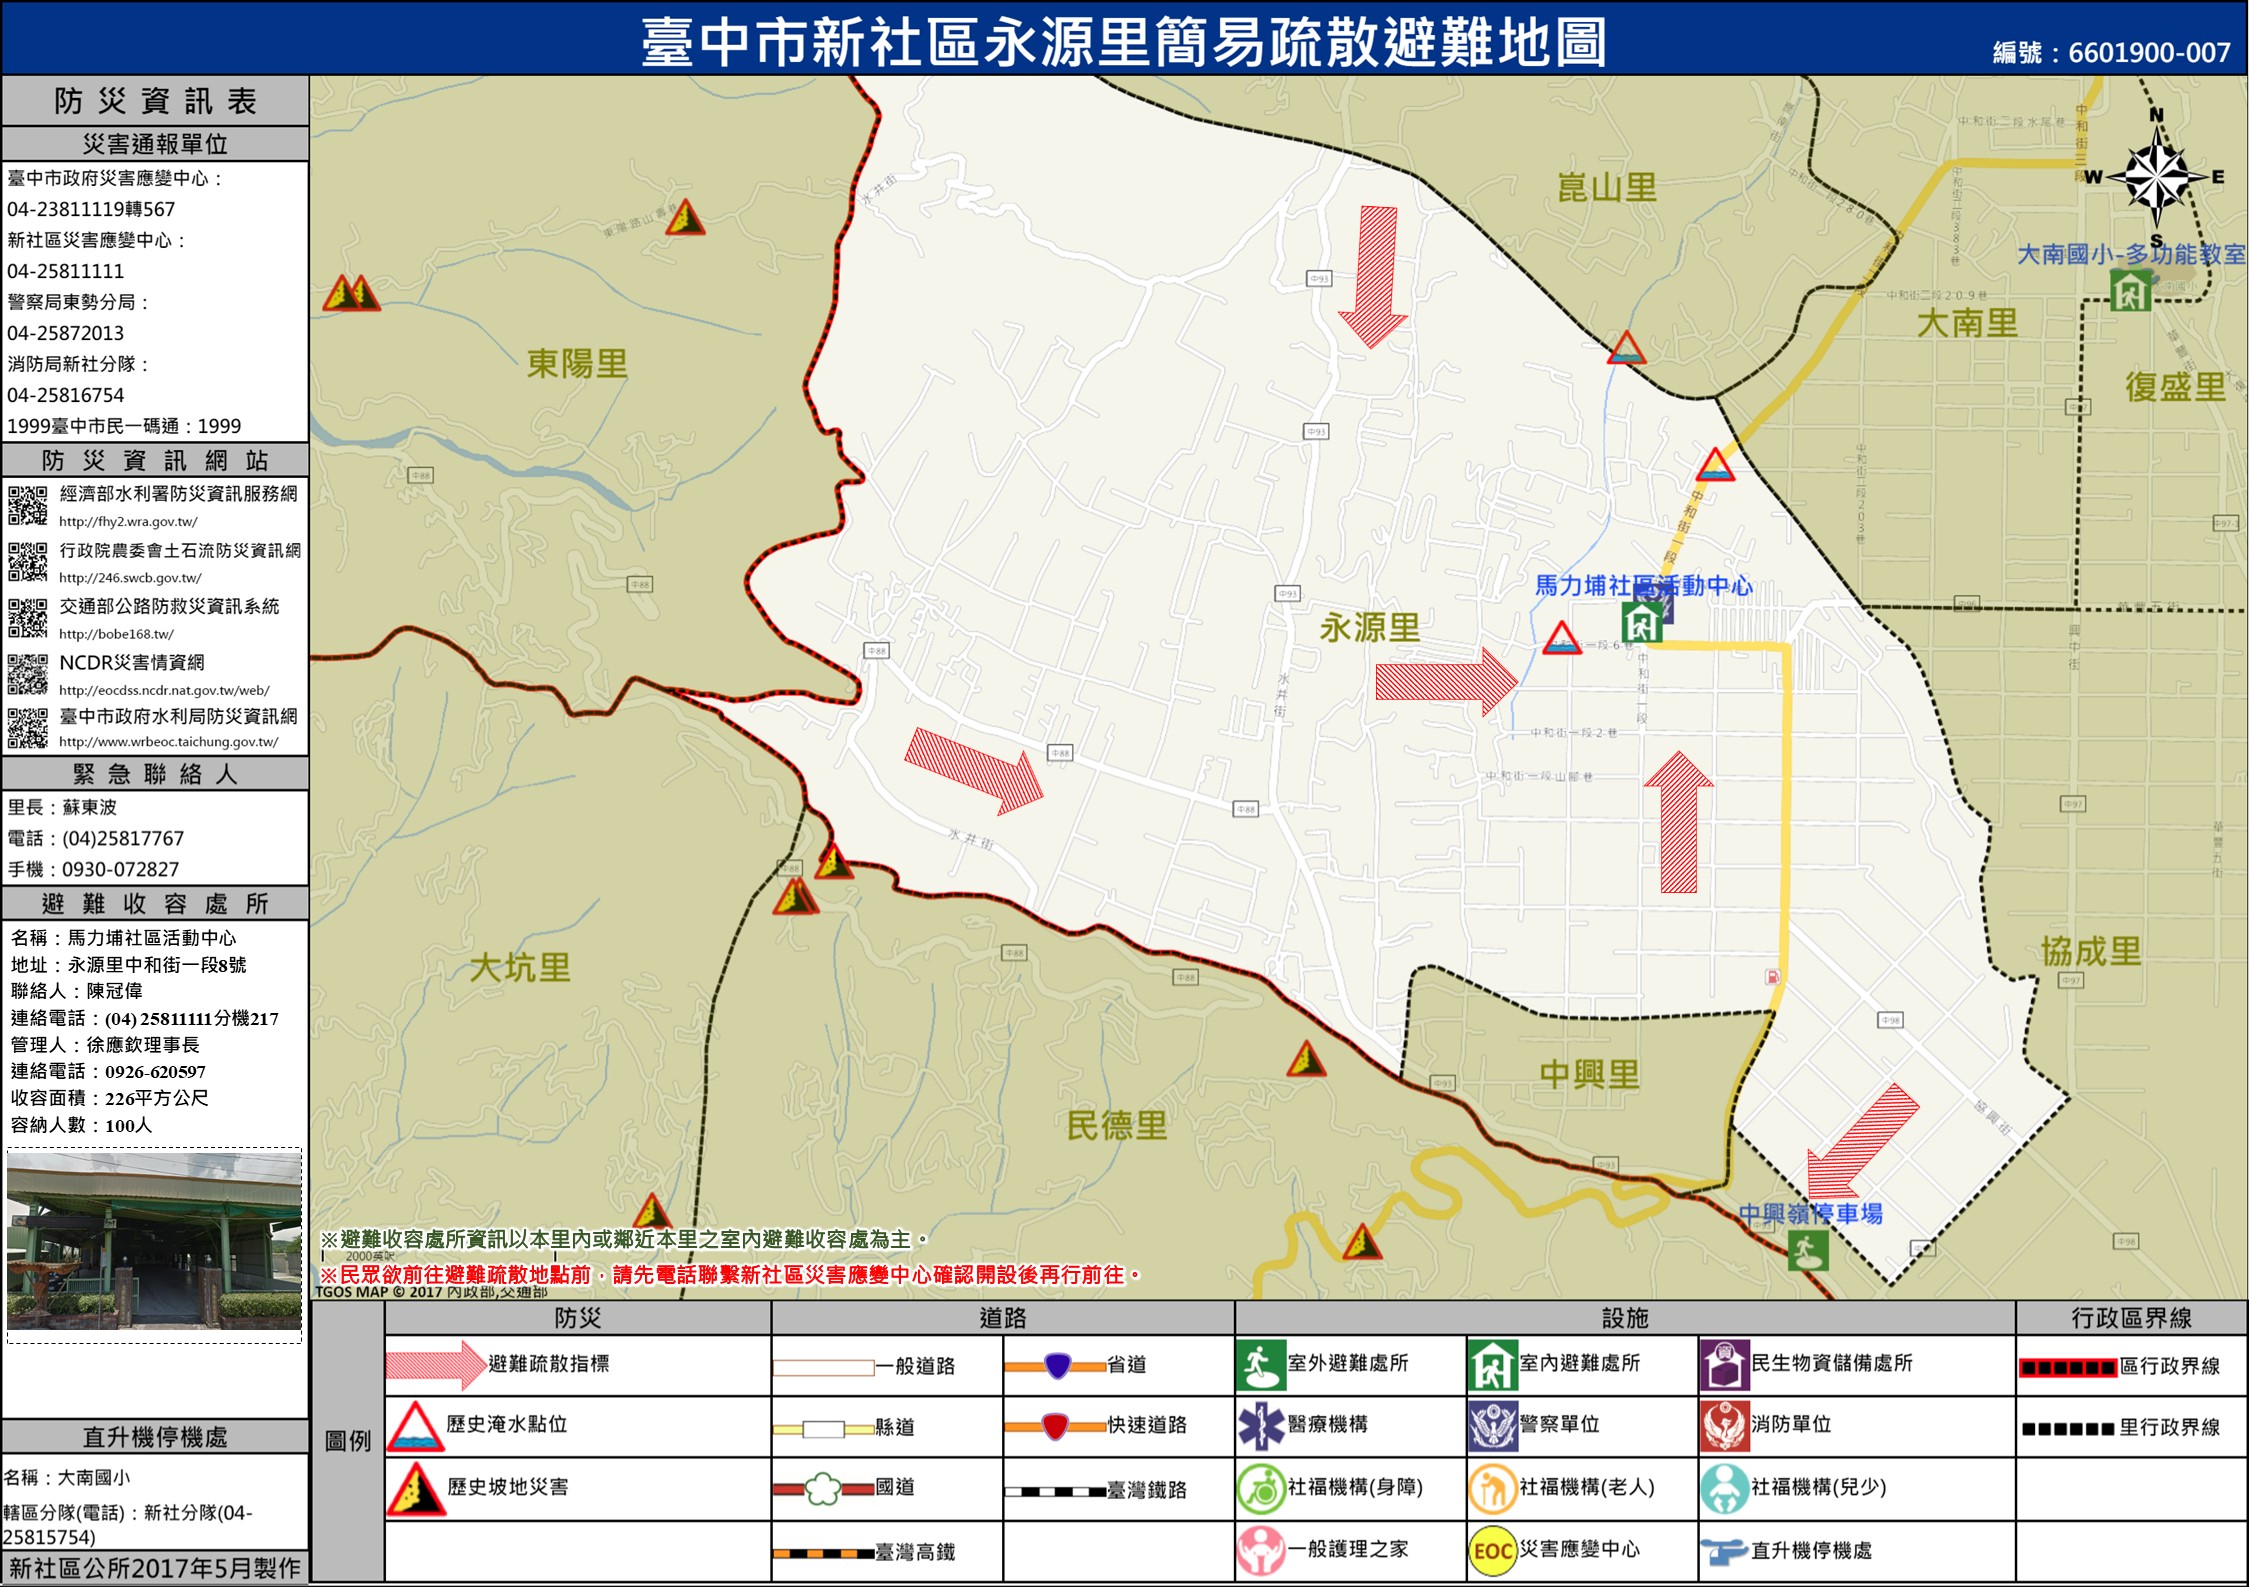Click the map number 6601900-007
2249x1587 pixels.
(2149, 53)
